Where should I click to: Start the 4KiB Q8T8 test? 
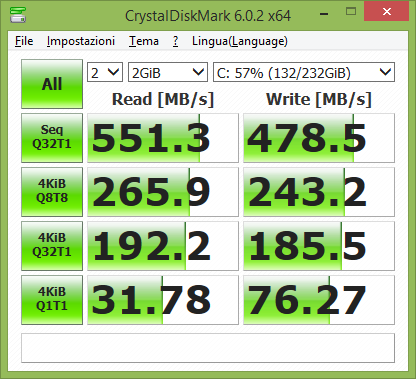tap(52, 192)
